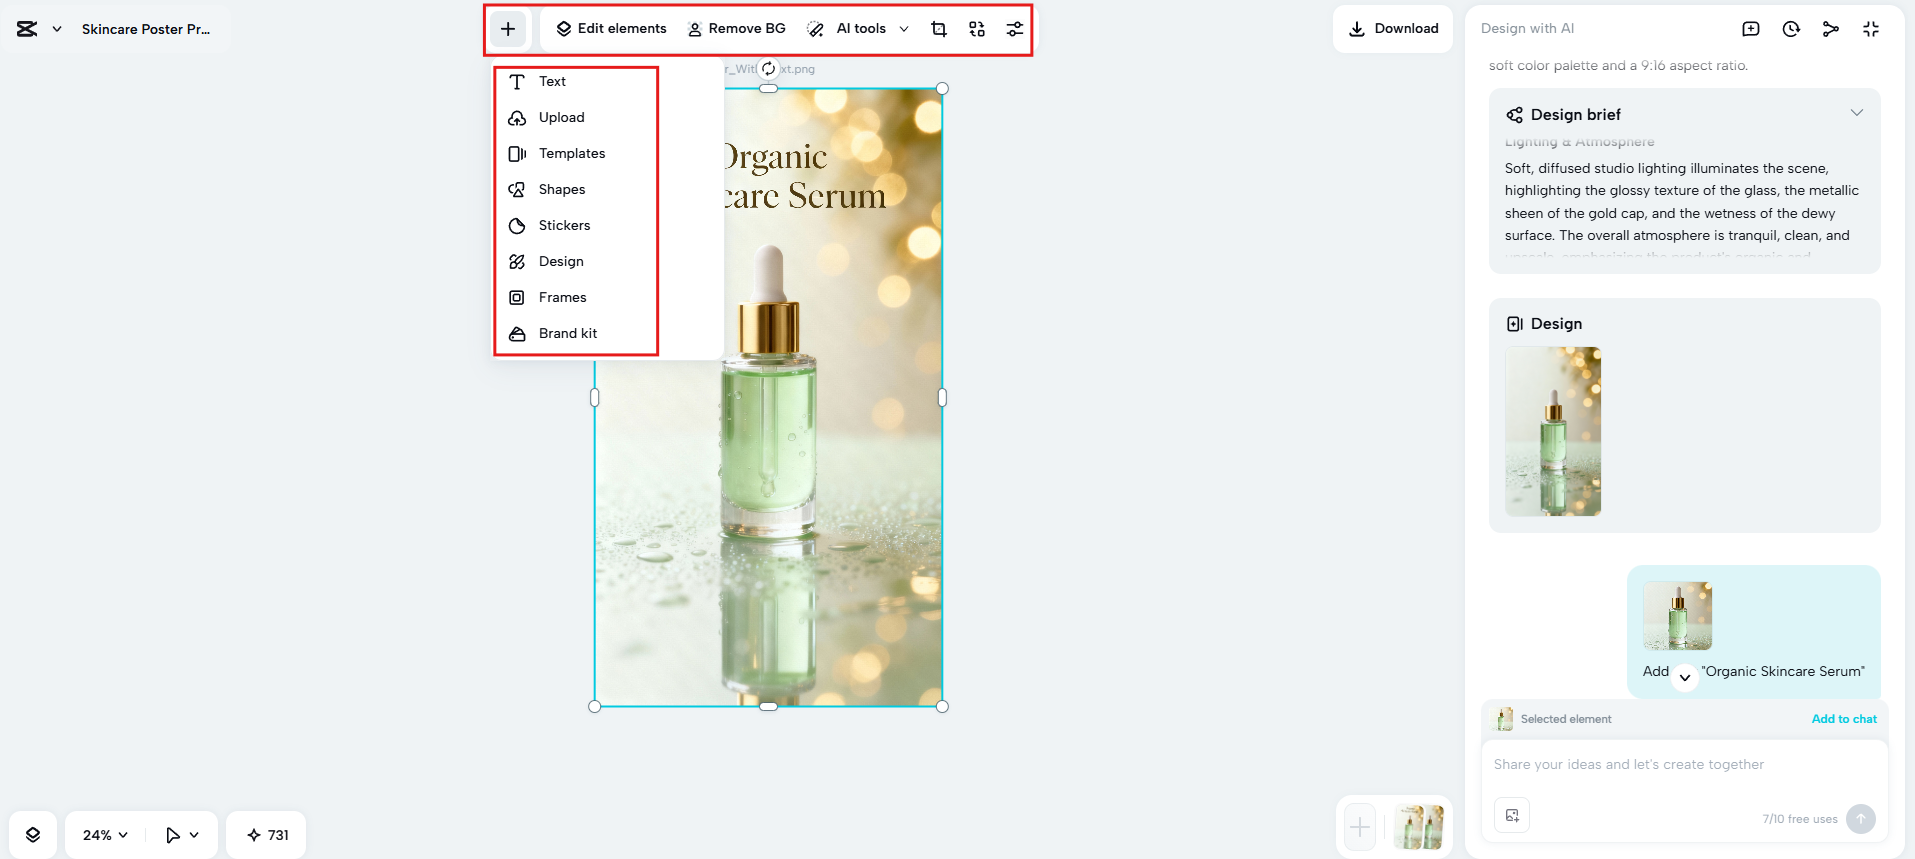Choose Templates from the add menu
The height and width of the screenshot is (859, 1915).
click(x=571, y=153)
